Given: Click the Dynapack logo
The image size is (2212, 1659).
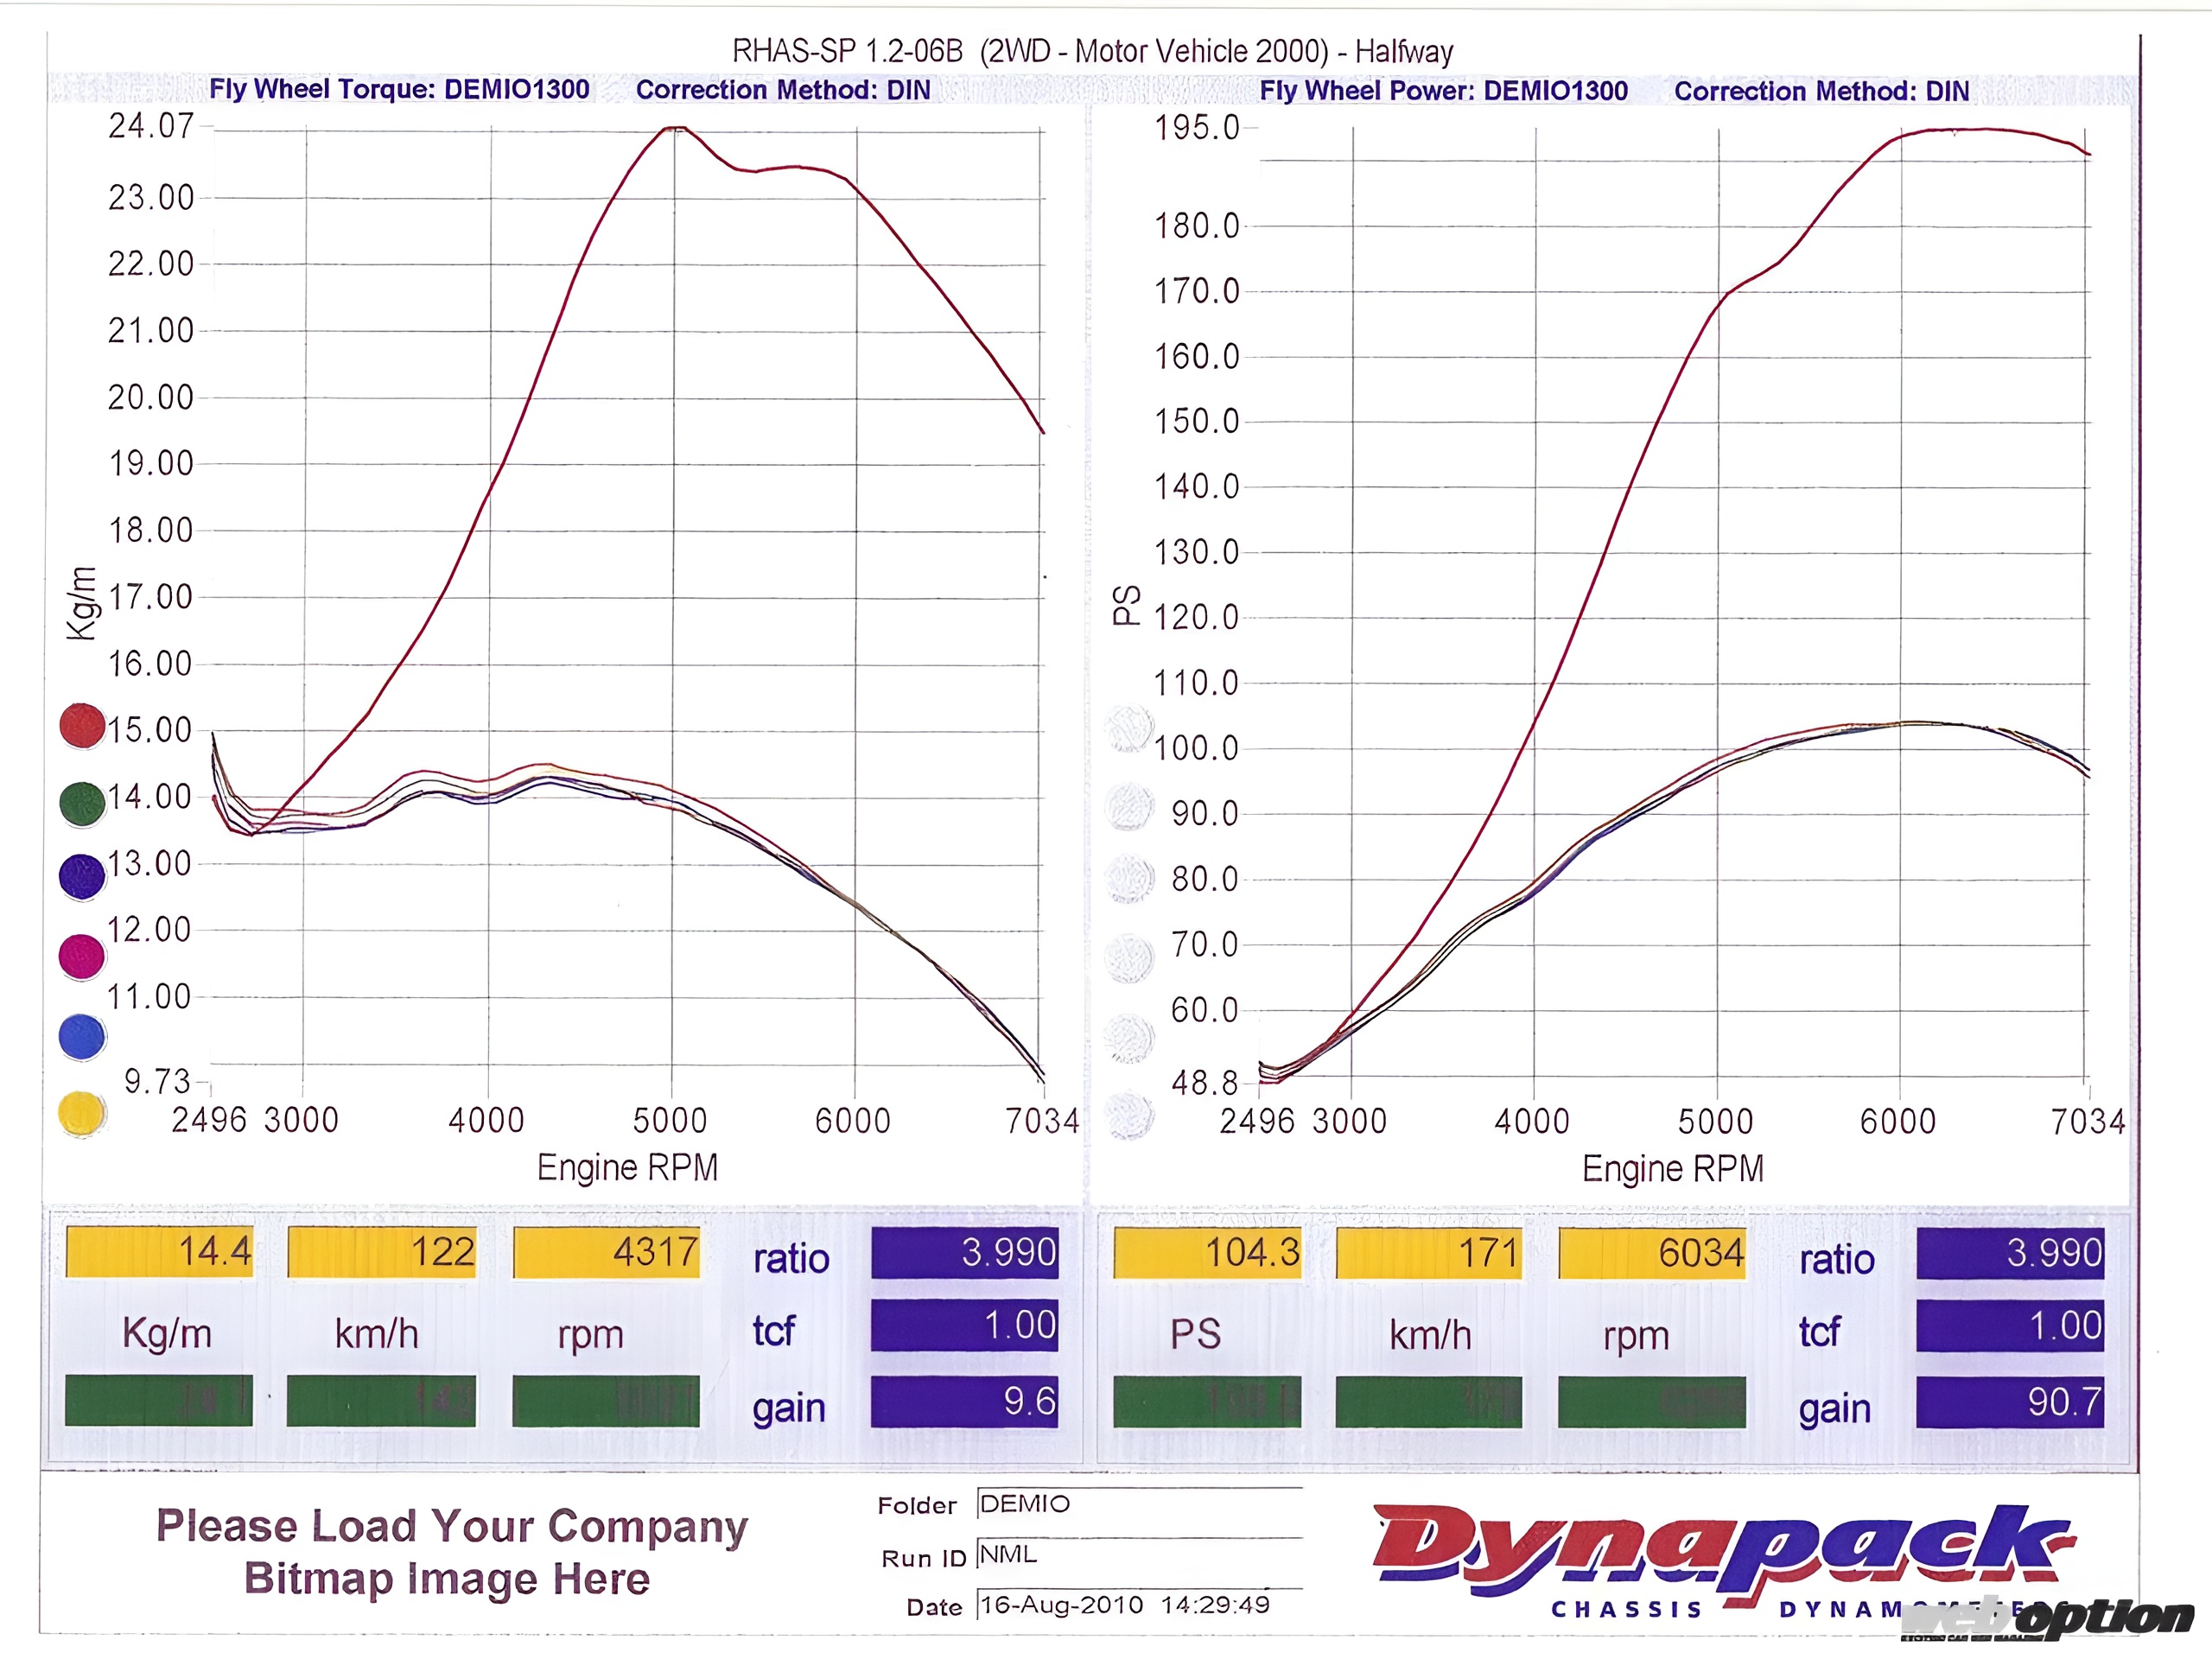Looking at the screenshot, I should (x=1720, y=1550).
